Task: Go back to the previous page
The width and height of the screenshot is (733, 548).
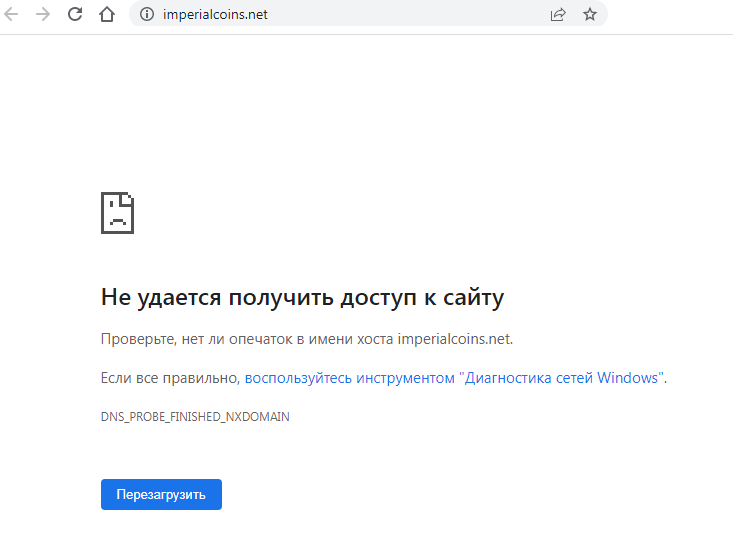Action: point(11,14)
